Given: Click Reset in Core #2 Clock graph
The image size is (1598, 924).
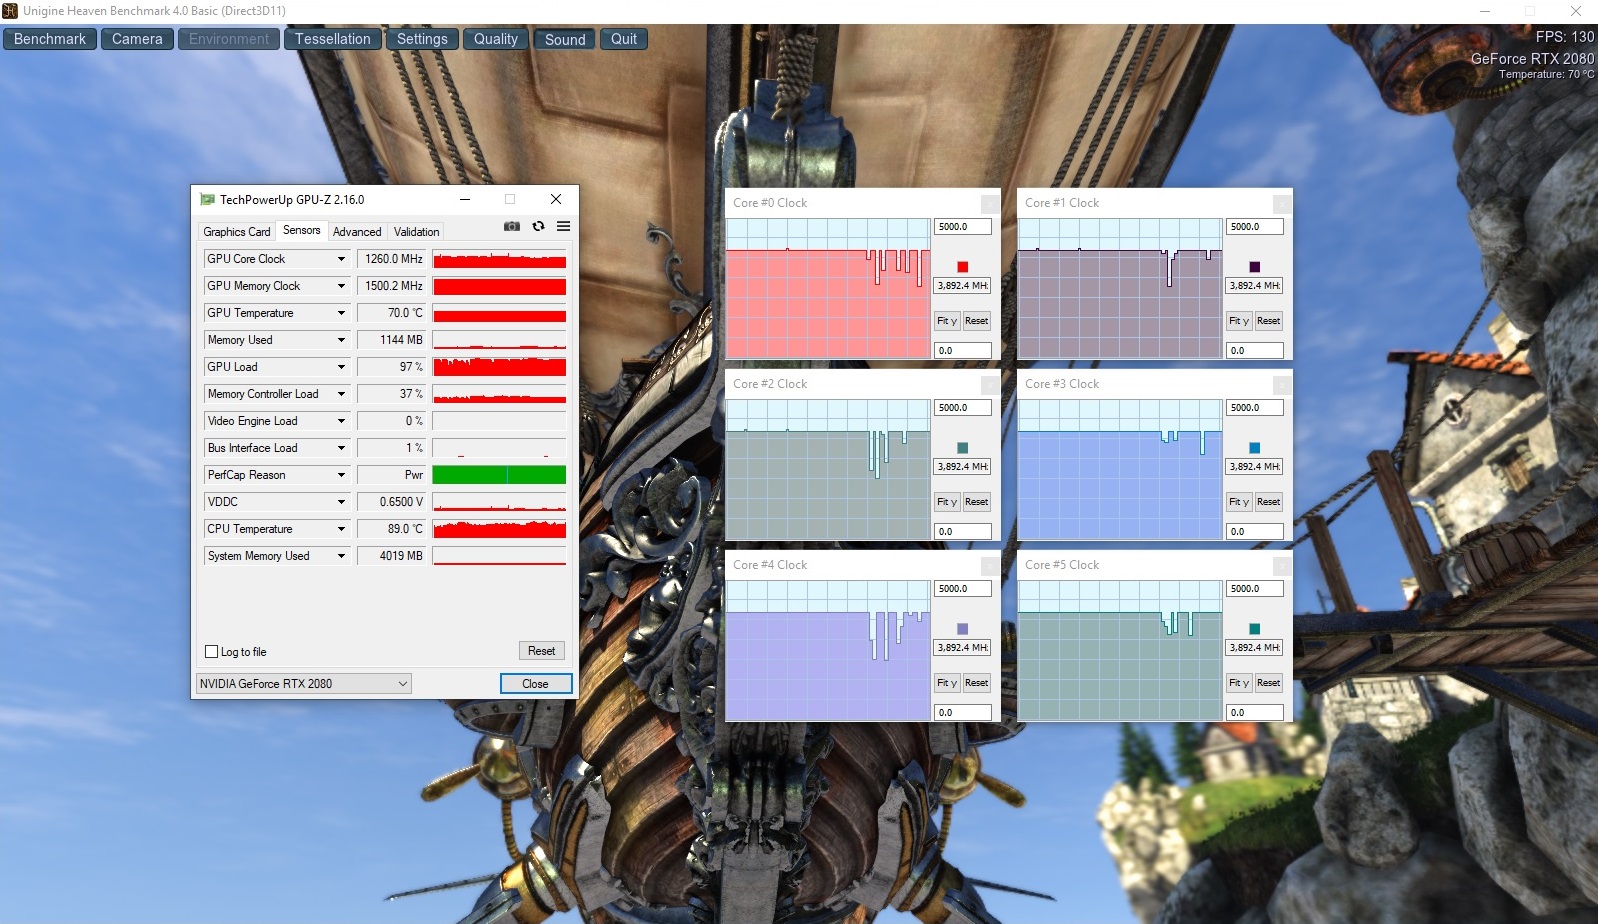Looking at the screenshot, I should point(976,502).
